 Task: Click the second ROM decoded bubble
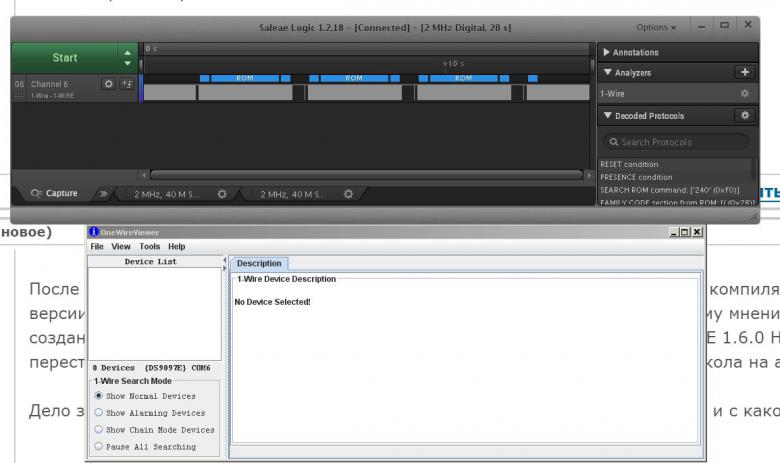pos(354,78)
